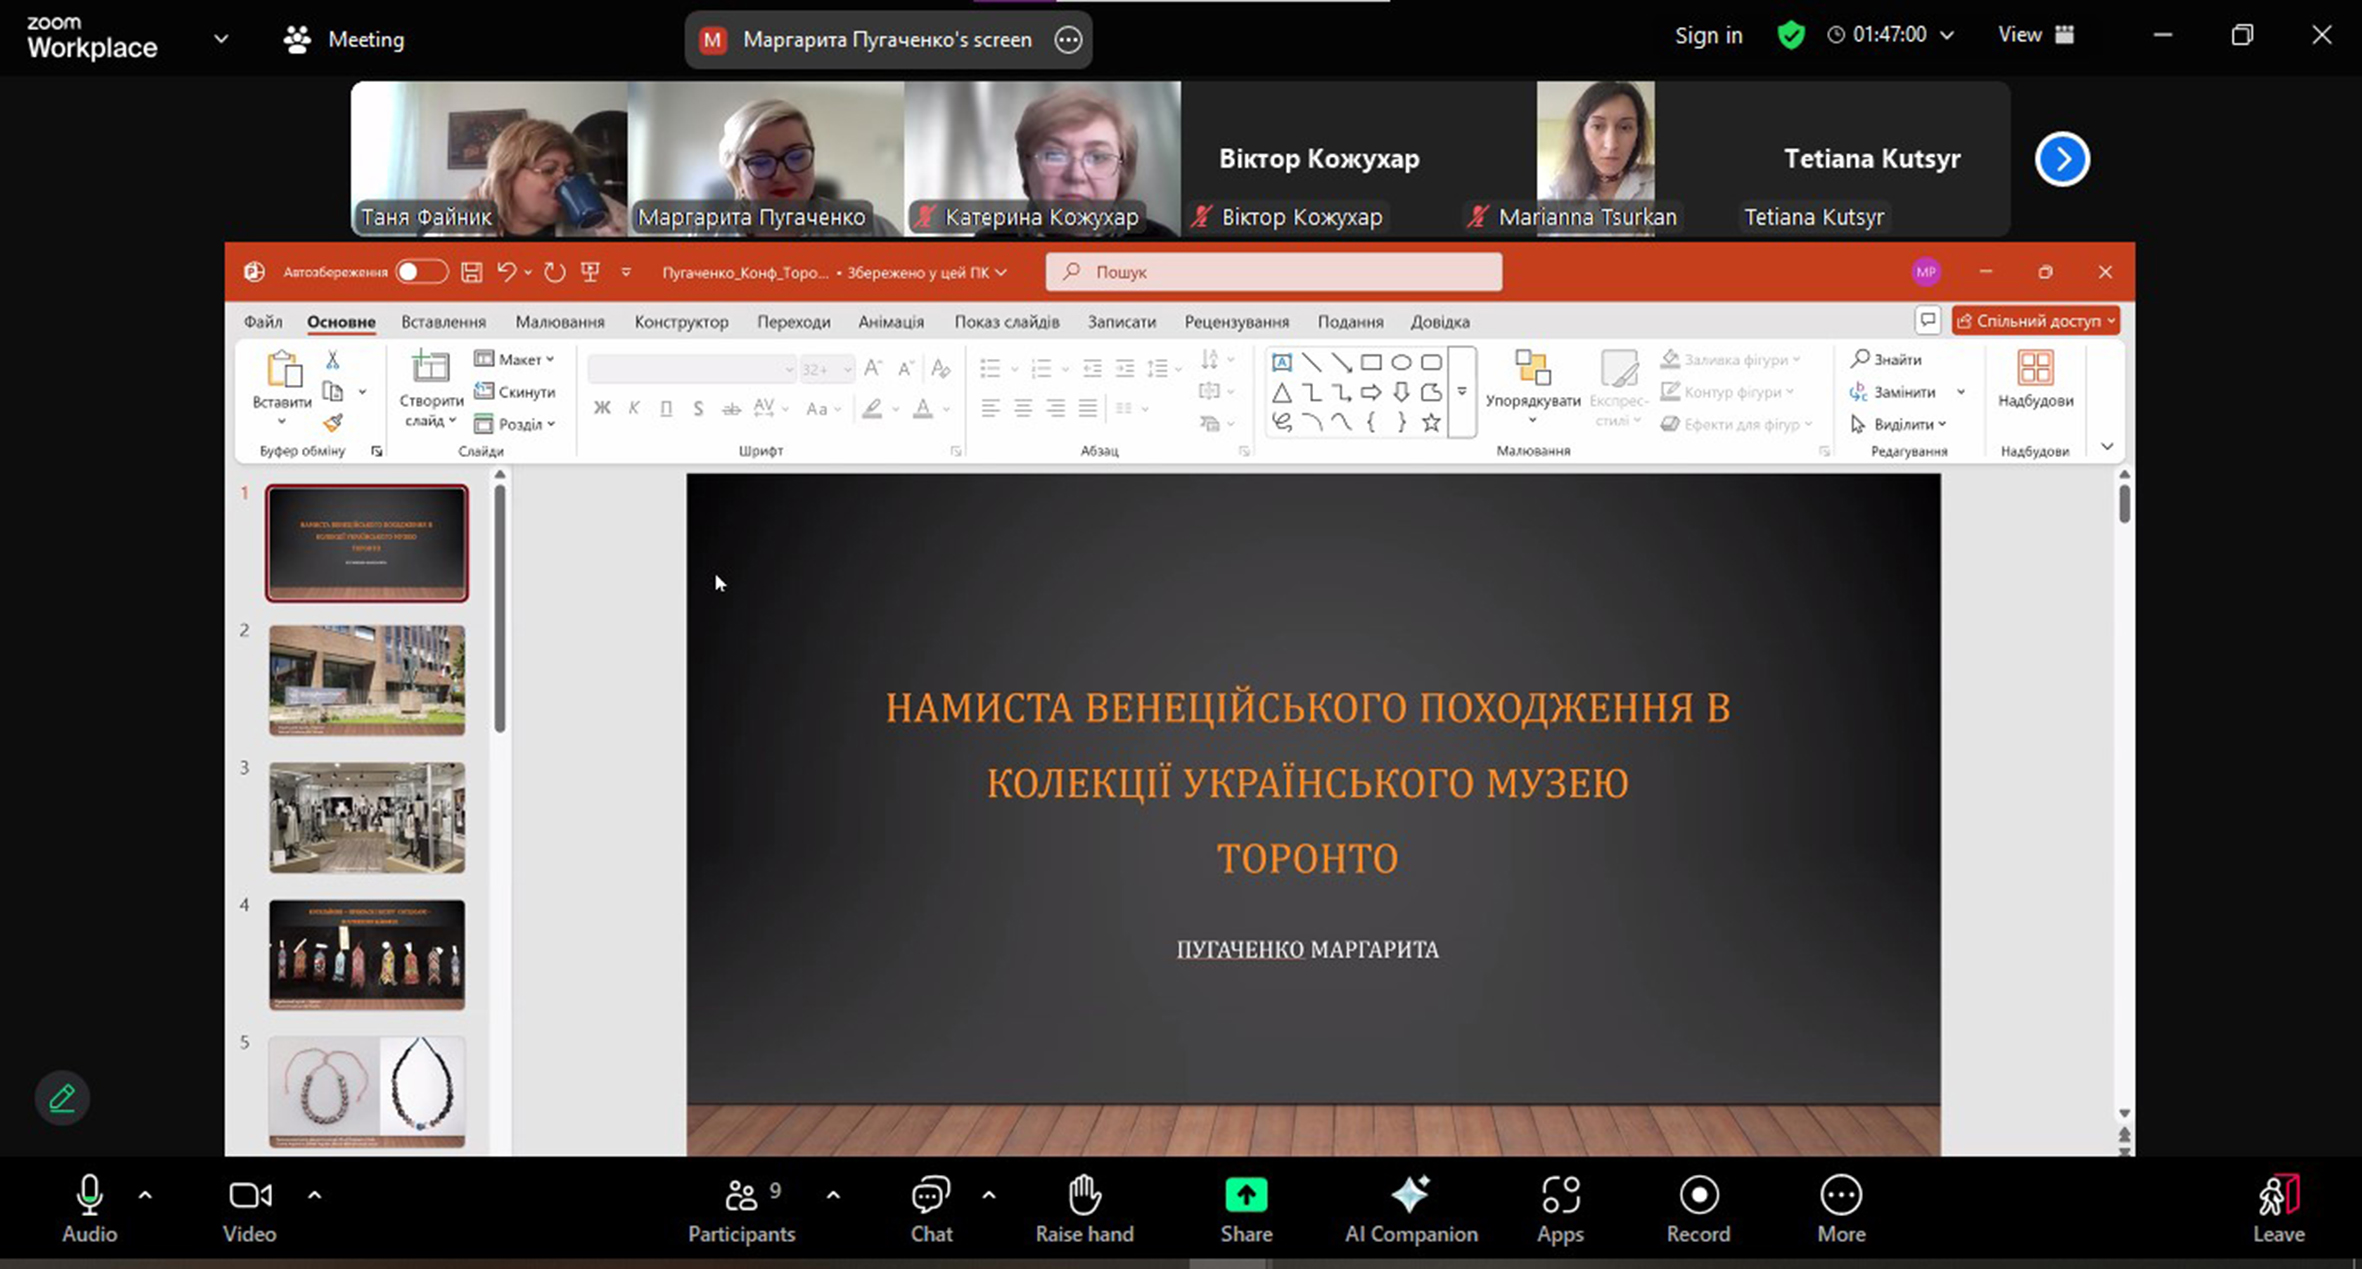
Task: Toggle bold Ж formatting
Action: 602,408
